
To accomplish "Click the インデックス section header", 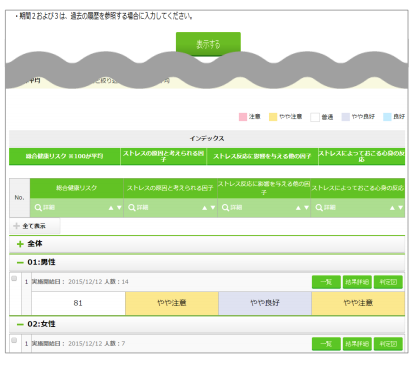I will [x=207, y=138].
